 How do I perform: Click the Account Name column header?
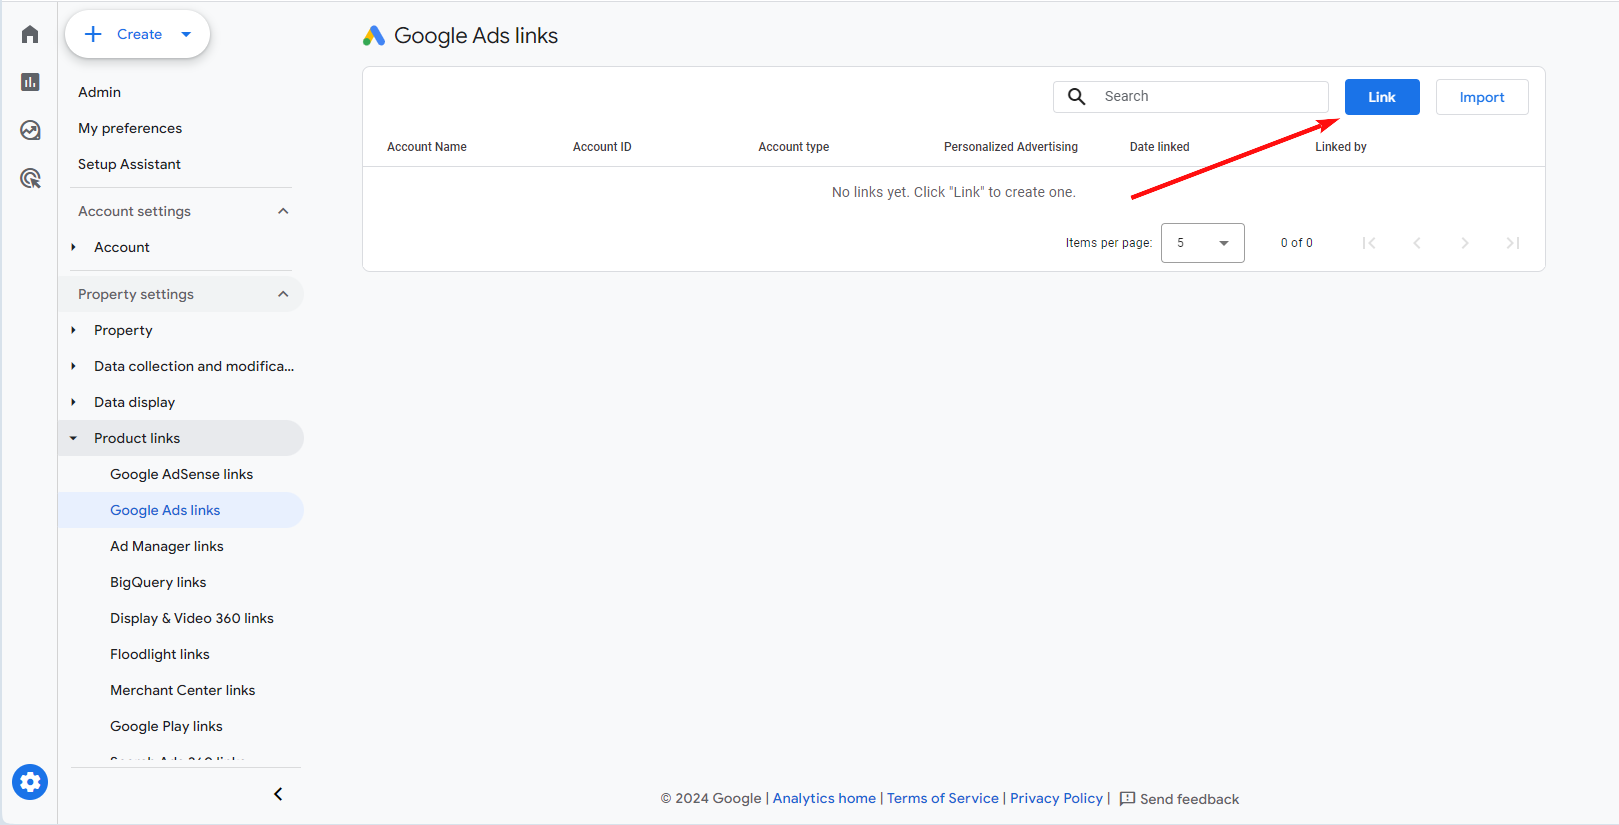point(427,147)
